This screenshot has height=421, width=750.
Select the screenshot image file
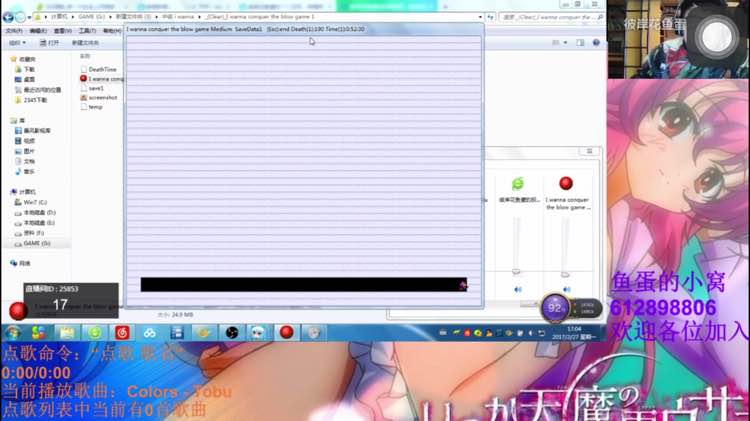pyautogui.click(x=99, y=98)
